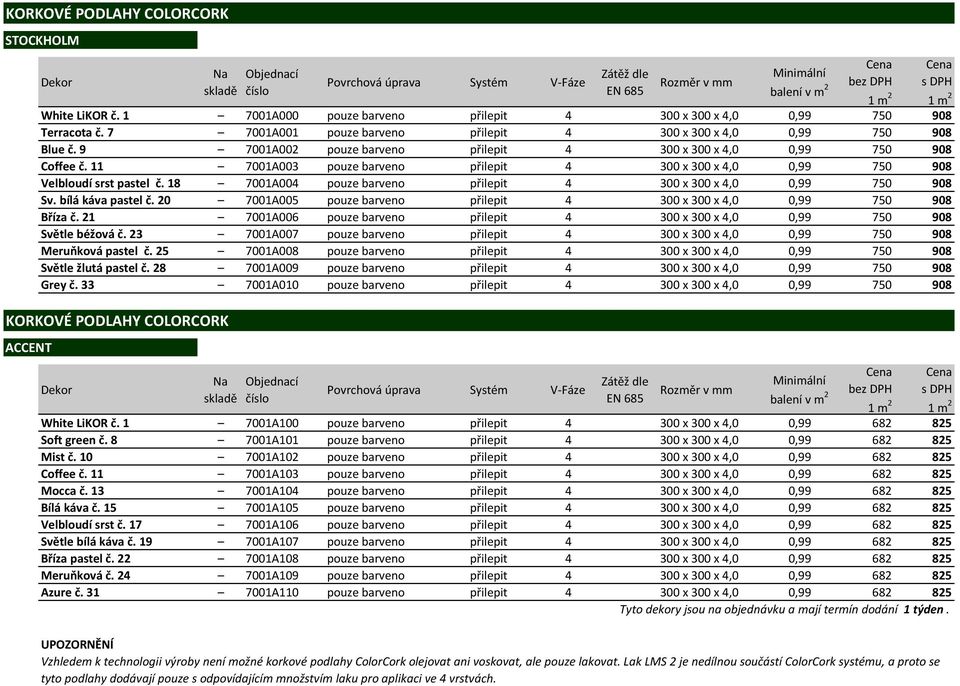Click decor name Mocca č. 13
The image size is (960, 686).
tap(72, 491)
